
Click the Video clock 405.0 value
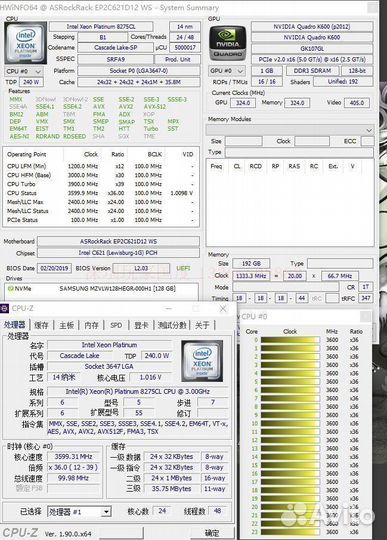tap(357, 103)
